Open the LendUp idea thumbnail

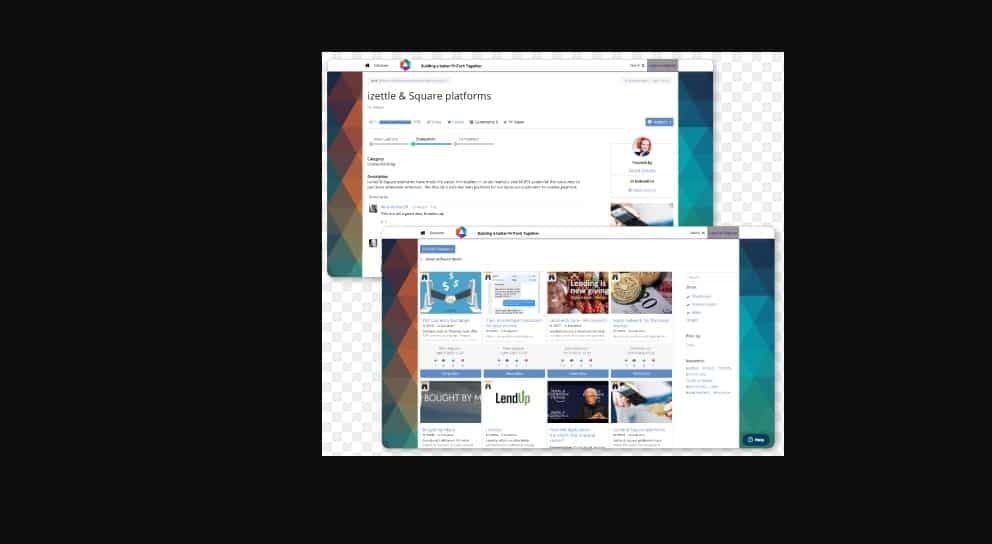point(514,400)
